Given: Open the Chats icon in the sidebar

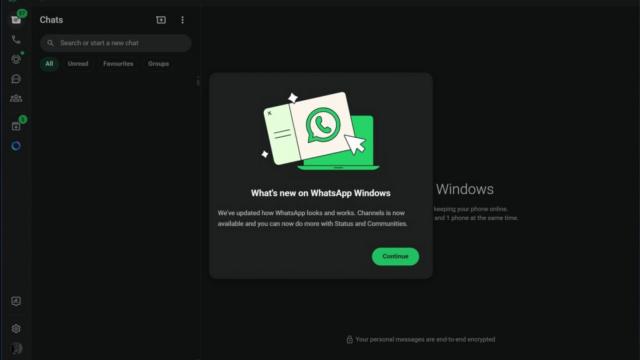Looking at the screenshot, I should point(16,20).
